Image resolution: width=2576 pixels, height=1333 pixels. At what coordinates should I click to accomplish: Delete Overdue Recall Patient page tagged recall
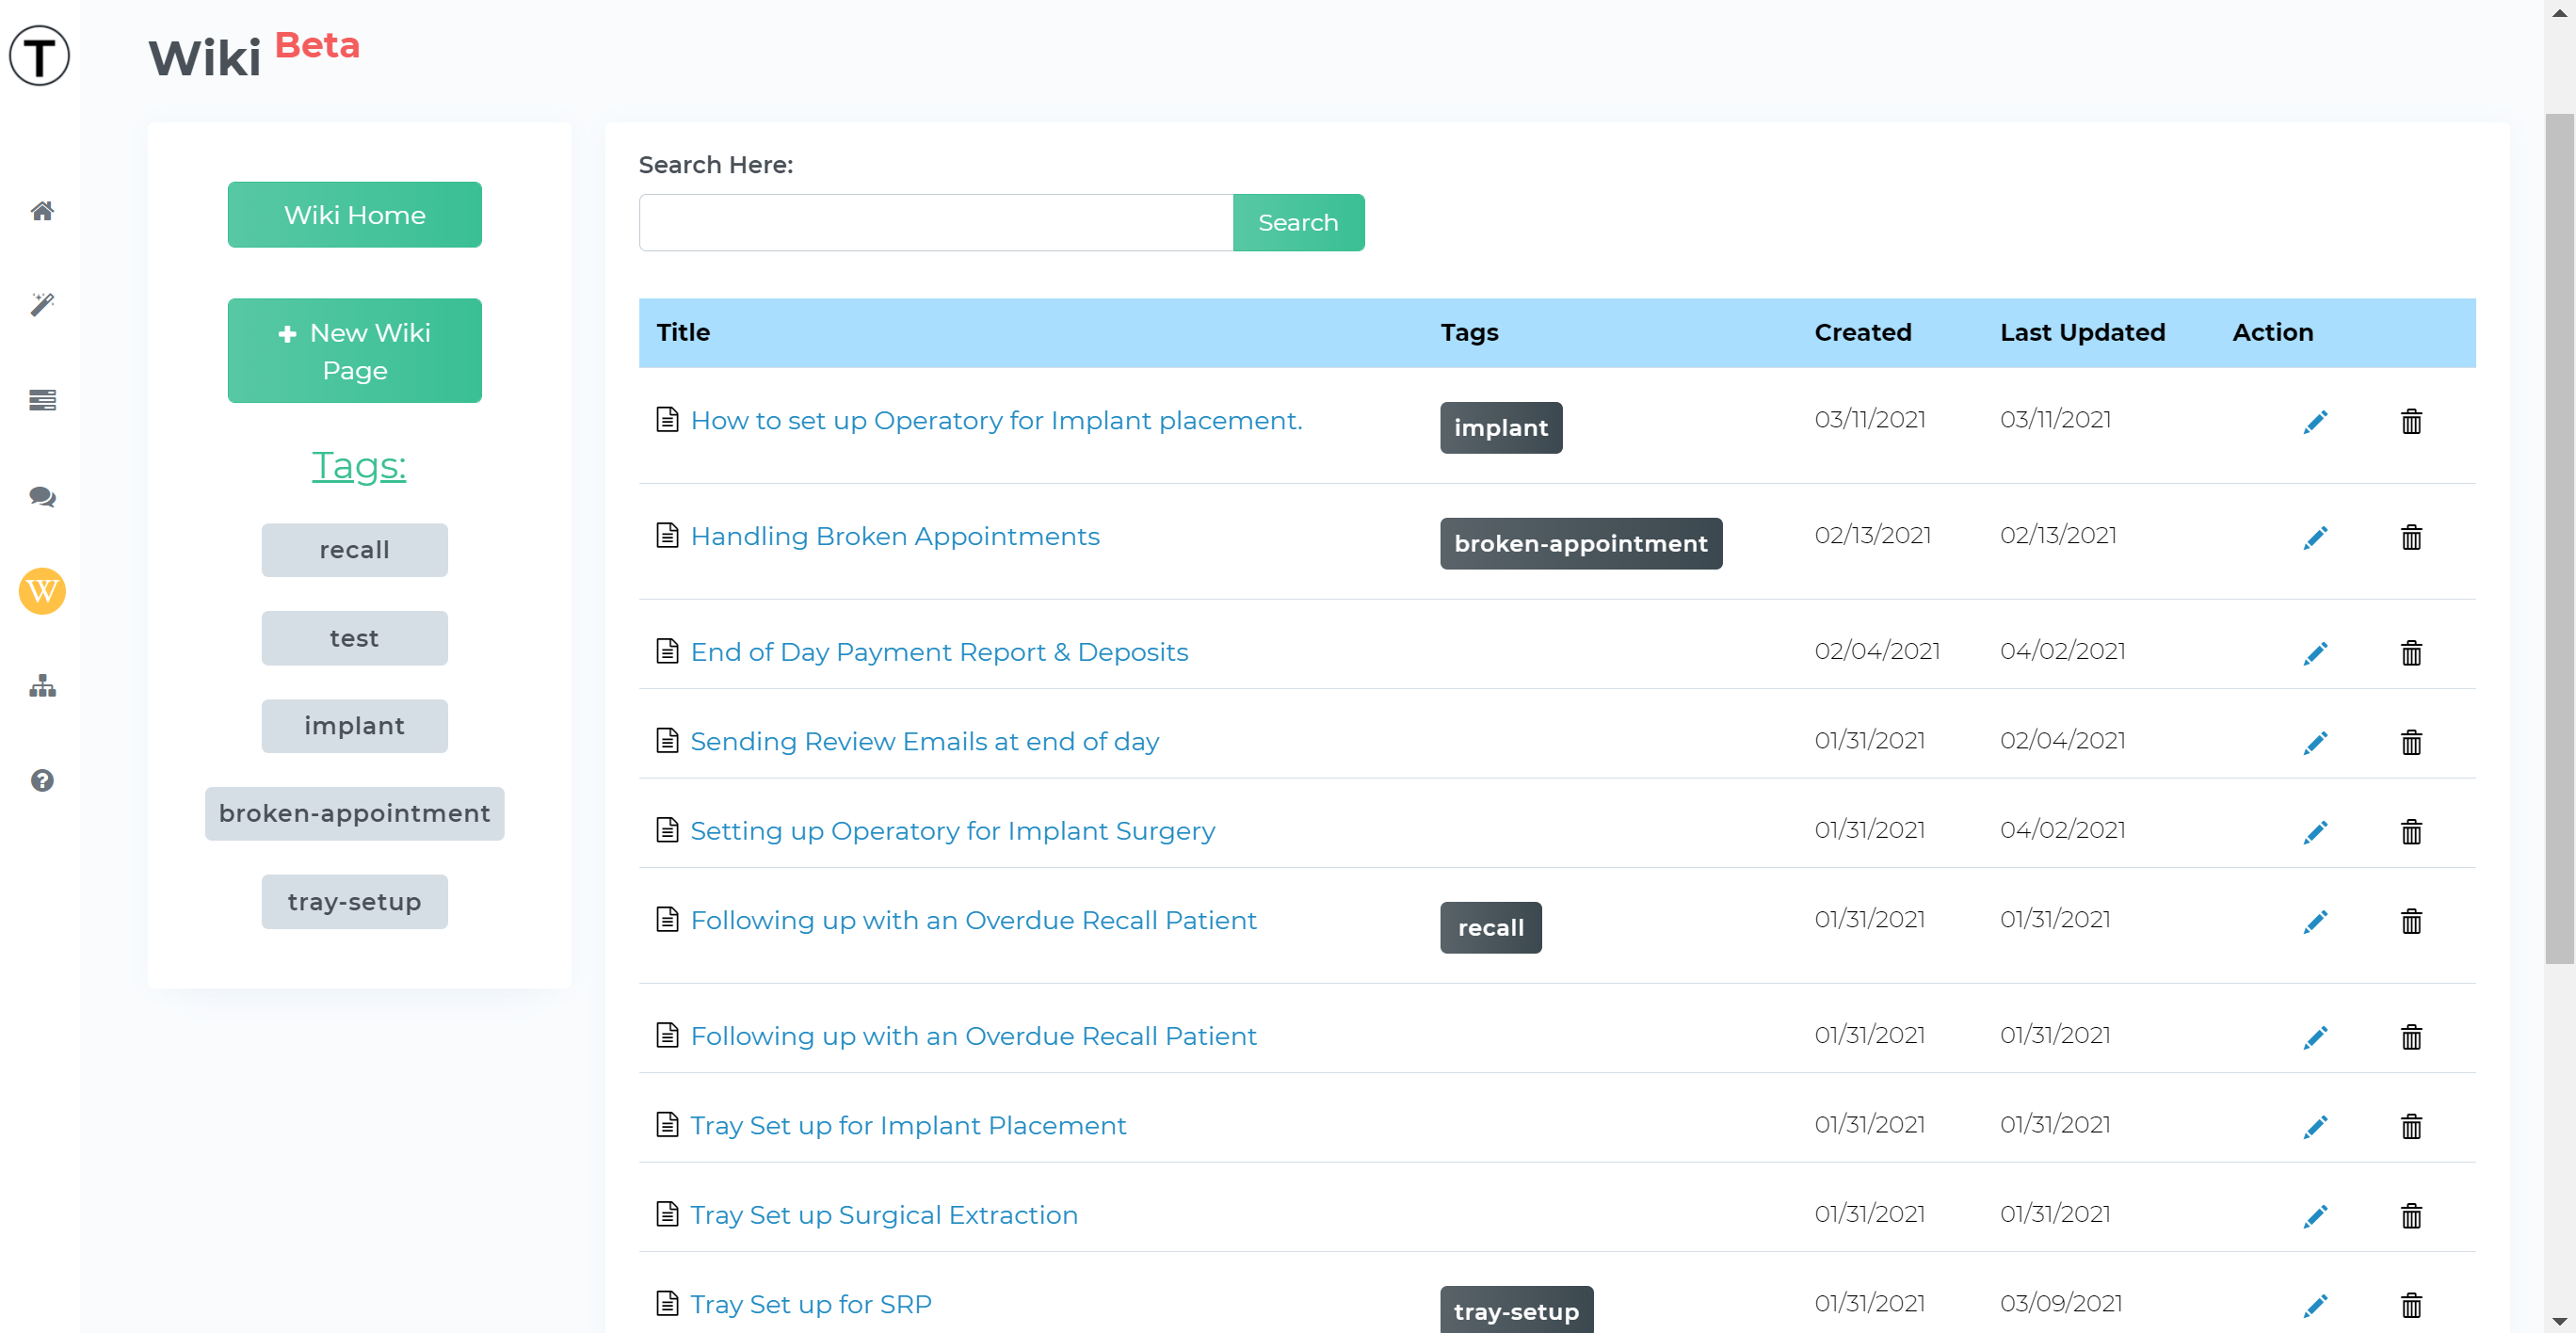tap(2411, 922)
